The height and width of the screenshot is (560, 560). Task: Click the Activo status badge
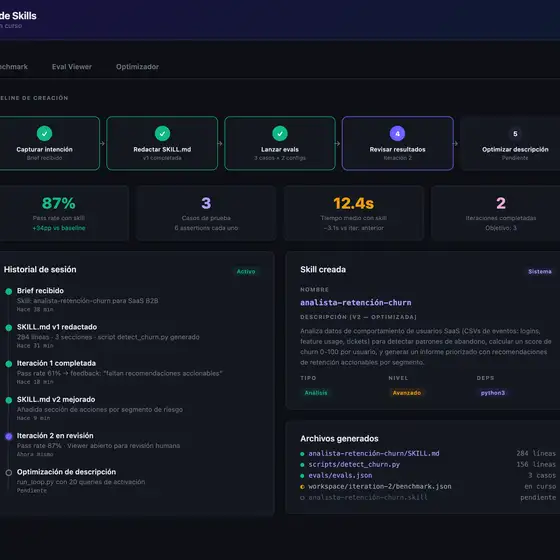tap(246, 271)
